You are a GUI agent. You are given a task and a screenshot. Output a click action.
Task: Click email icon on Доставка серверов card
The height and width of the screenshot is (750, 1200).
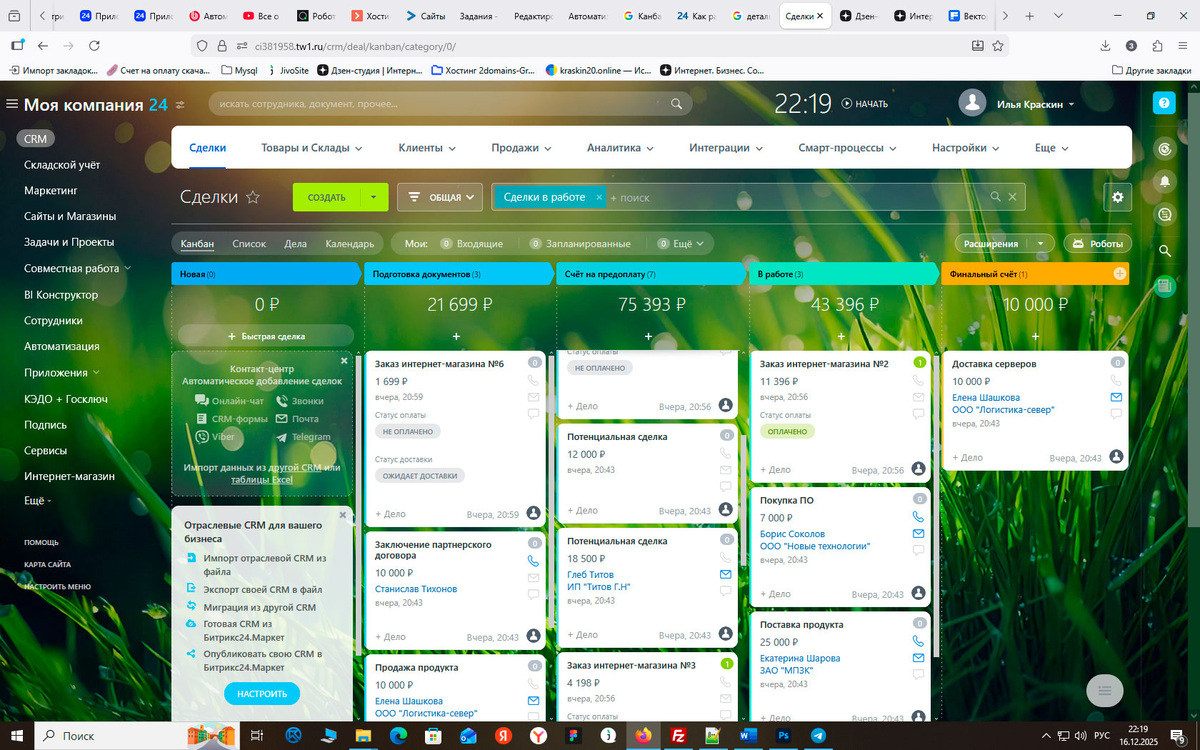1116,397
